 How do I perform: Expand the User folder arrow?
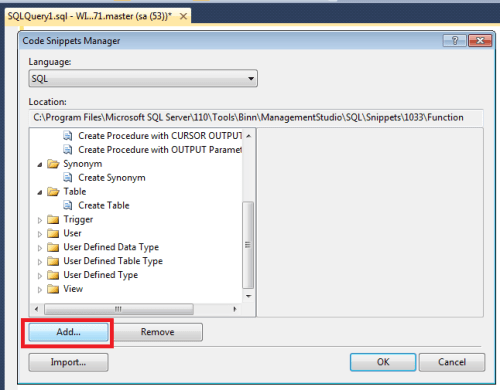(x=40, y=234)
